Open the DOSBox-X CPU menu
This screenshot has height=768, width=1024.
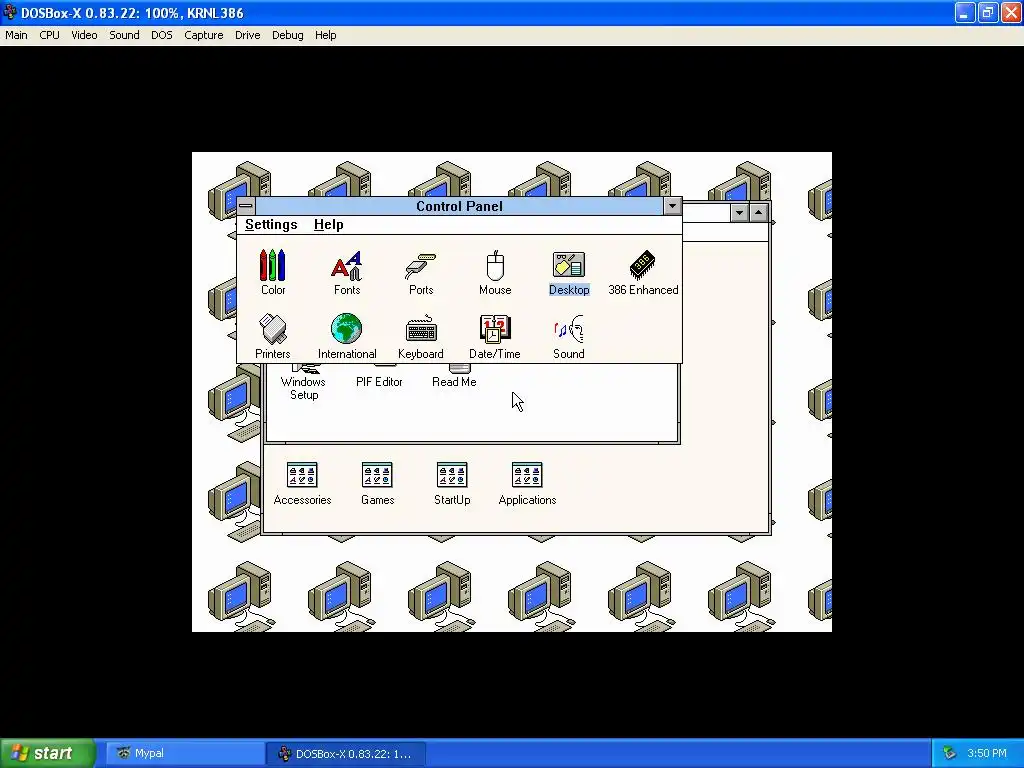pyautogui.click(x=50, y=35)
